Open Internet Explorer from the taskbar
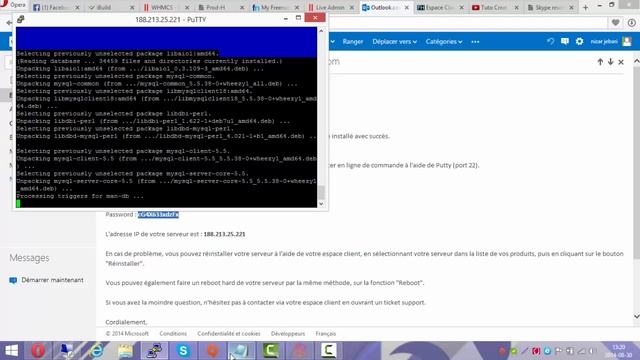The height and width of the screenshot is (360, 640). tap(96, 351)
